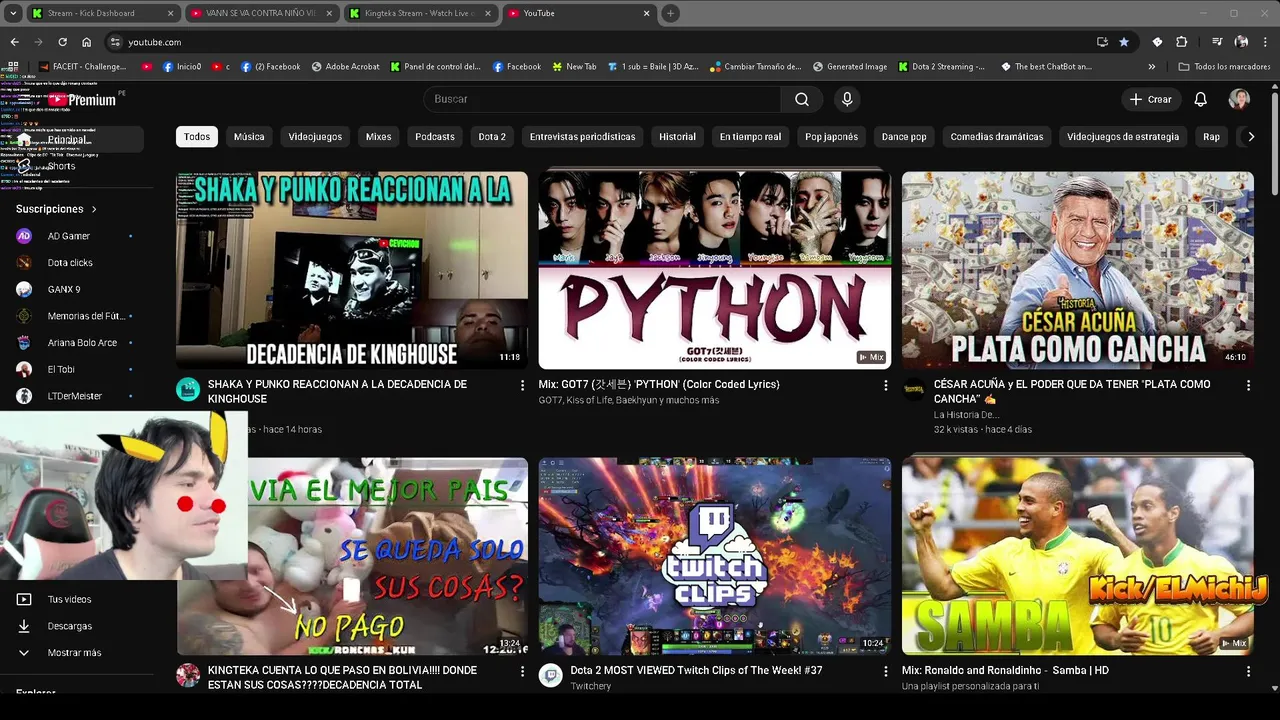Viewport: 1280px width, 720px height.
Task: Select Comedias dramáticas chip
Action: coord(997,137)
